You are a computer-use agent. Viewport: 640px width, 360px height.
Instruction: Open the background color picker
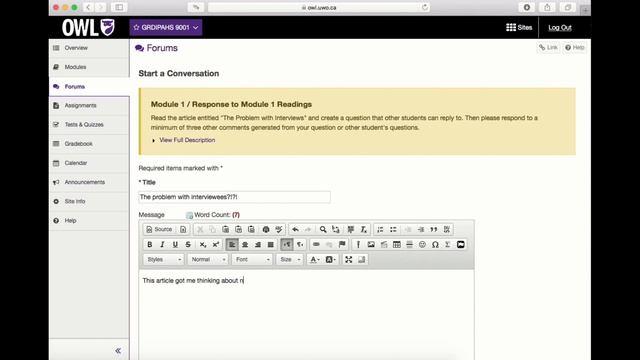(330, 260)
